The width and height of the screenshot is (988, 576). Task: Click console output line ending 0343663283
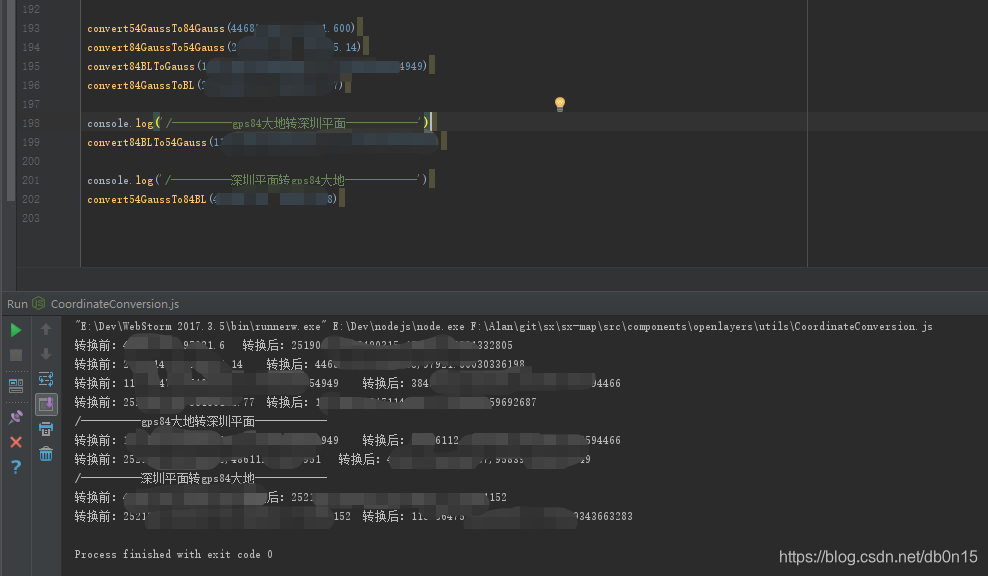tap(353, 516)
